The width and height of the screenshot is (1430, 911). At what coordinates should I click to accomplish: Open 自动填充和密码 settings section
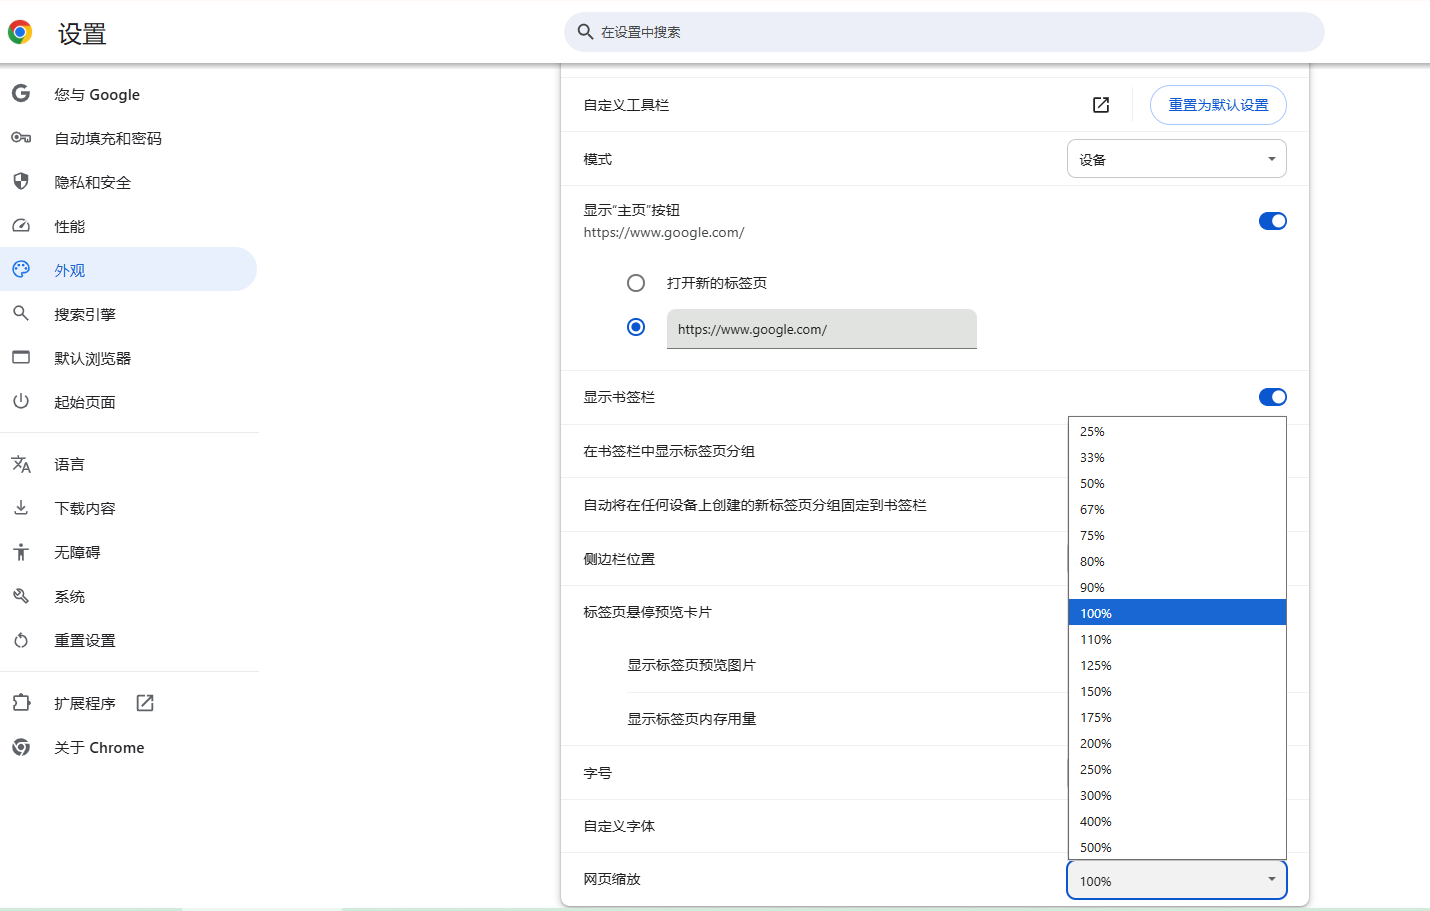(x=128, y=138)
